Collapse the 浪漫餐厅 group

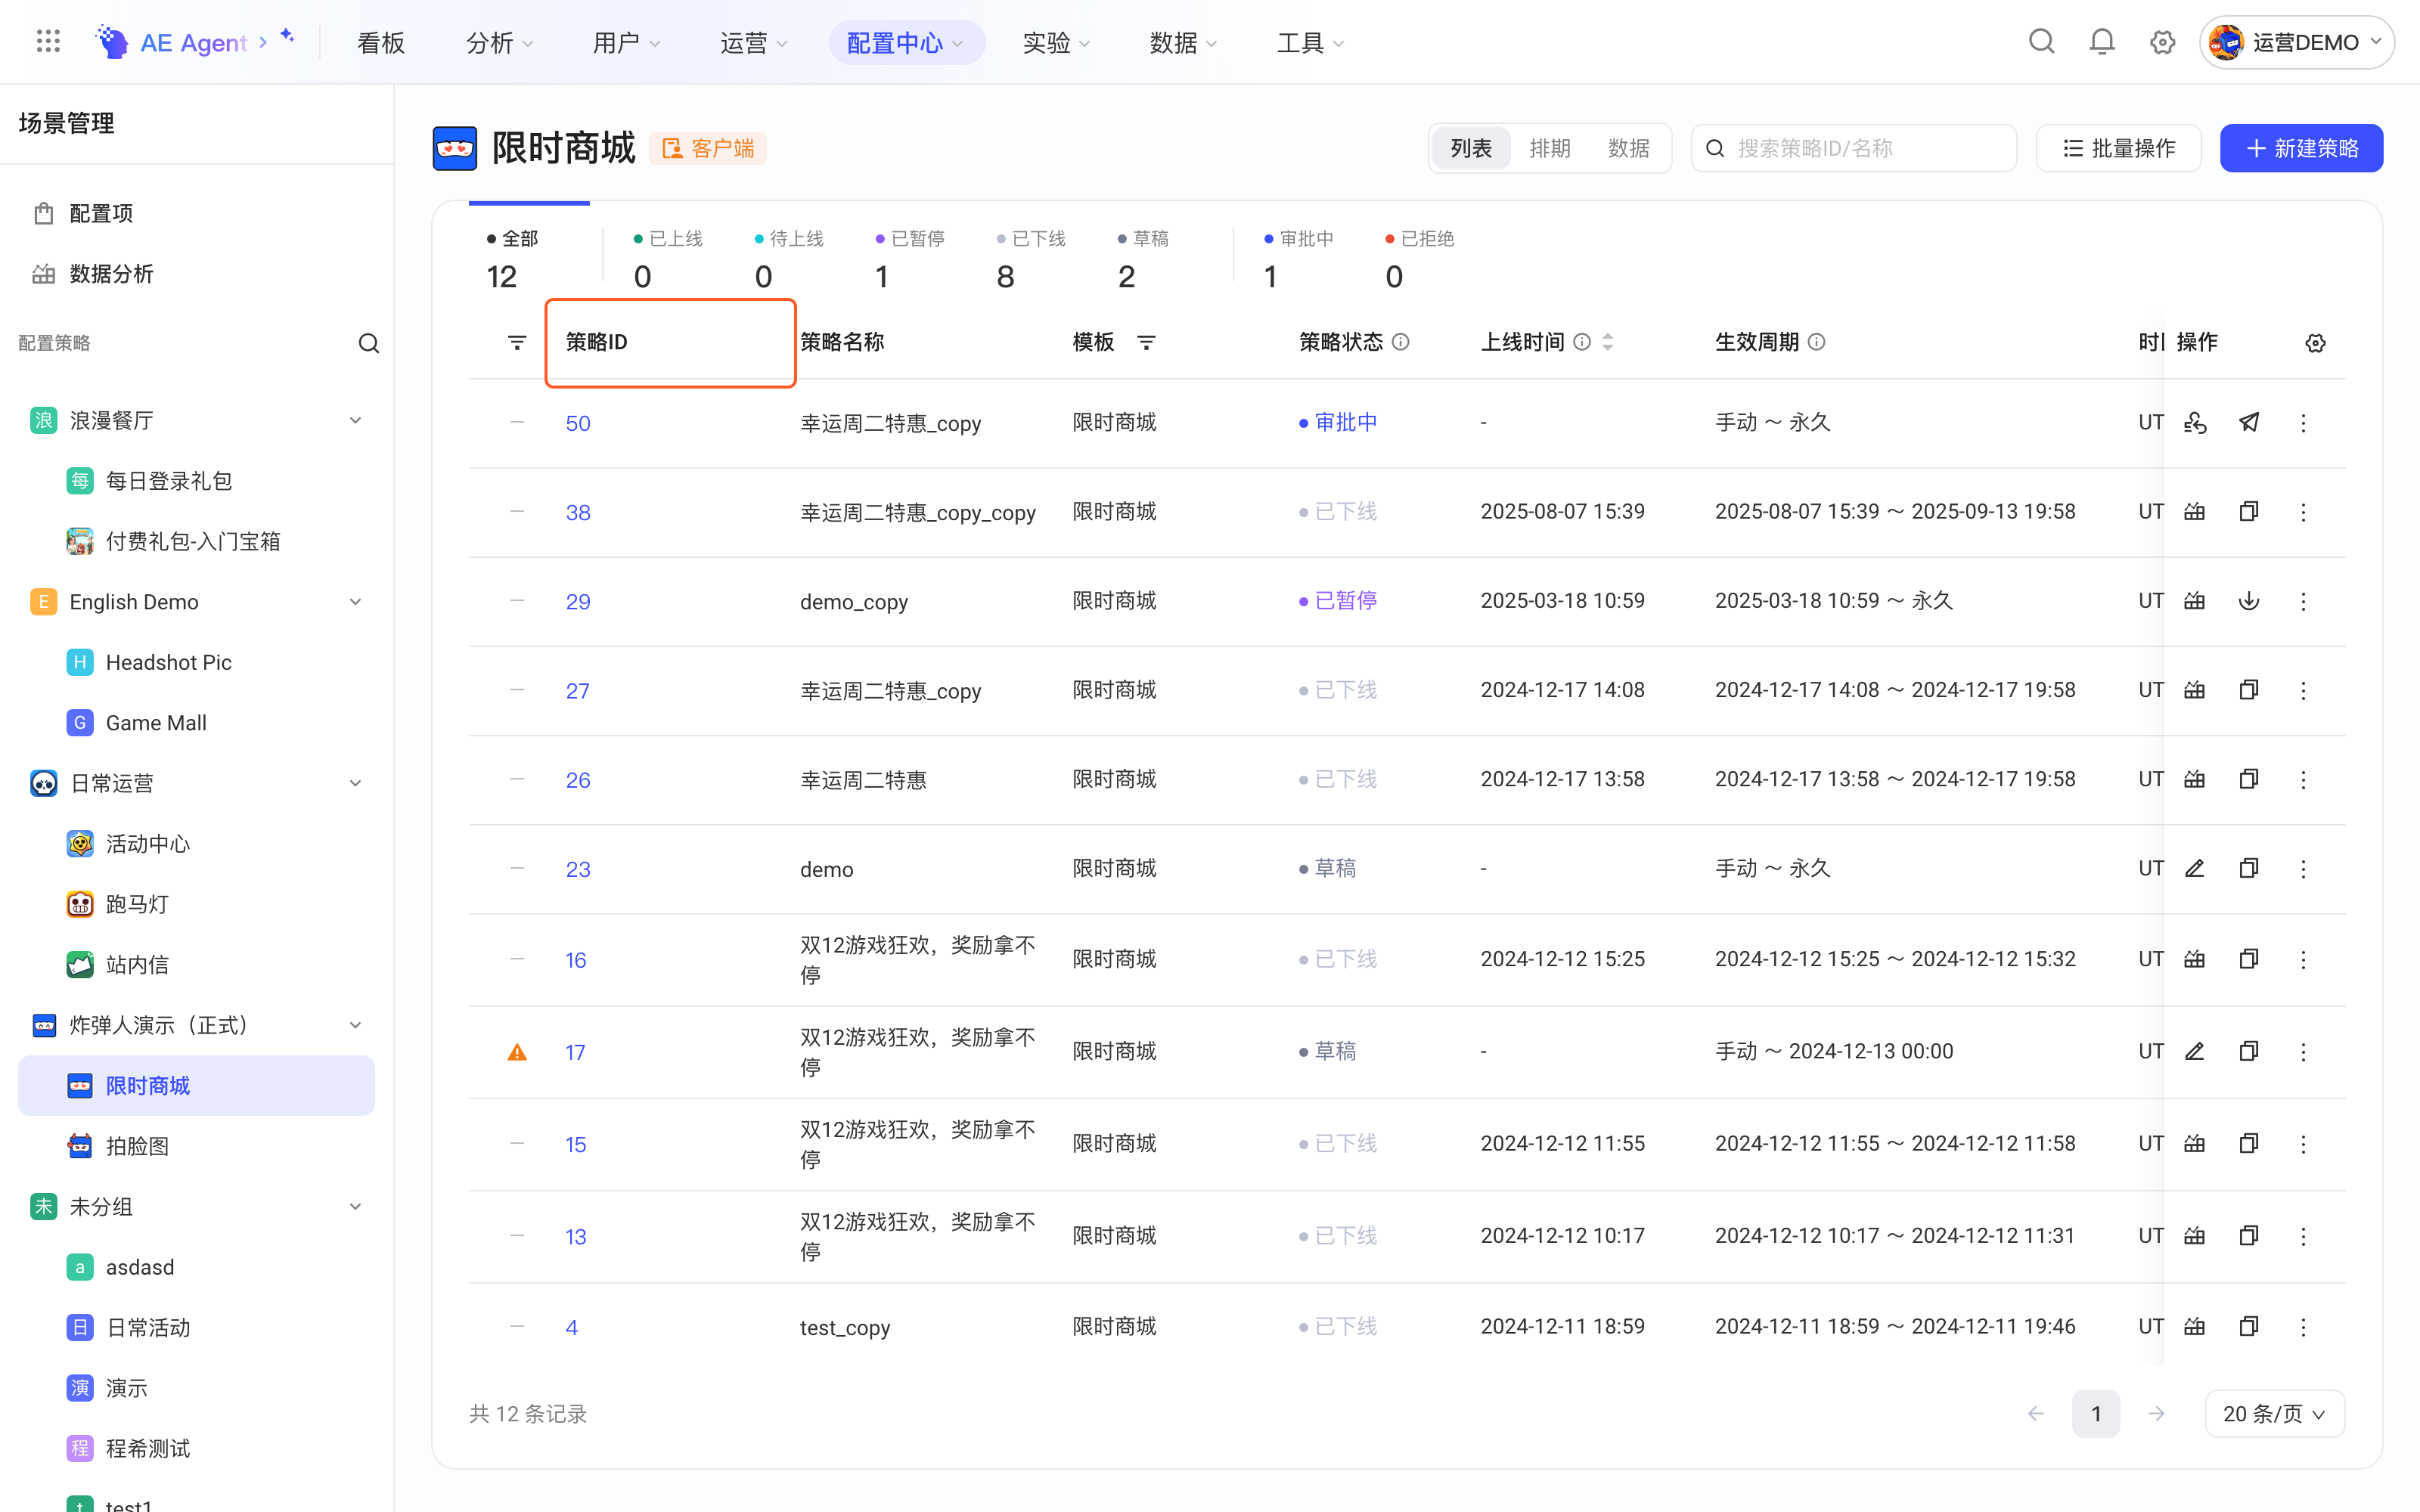pos(355,420)
